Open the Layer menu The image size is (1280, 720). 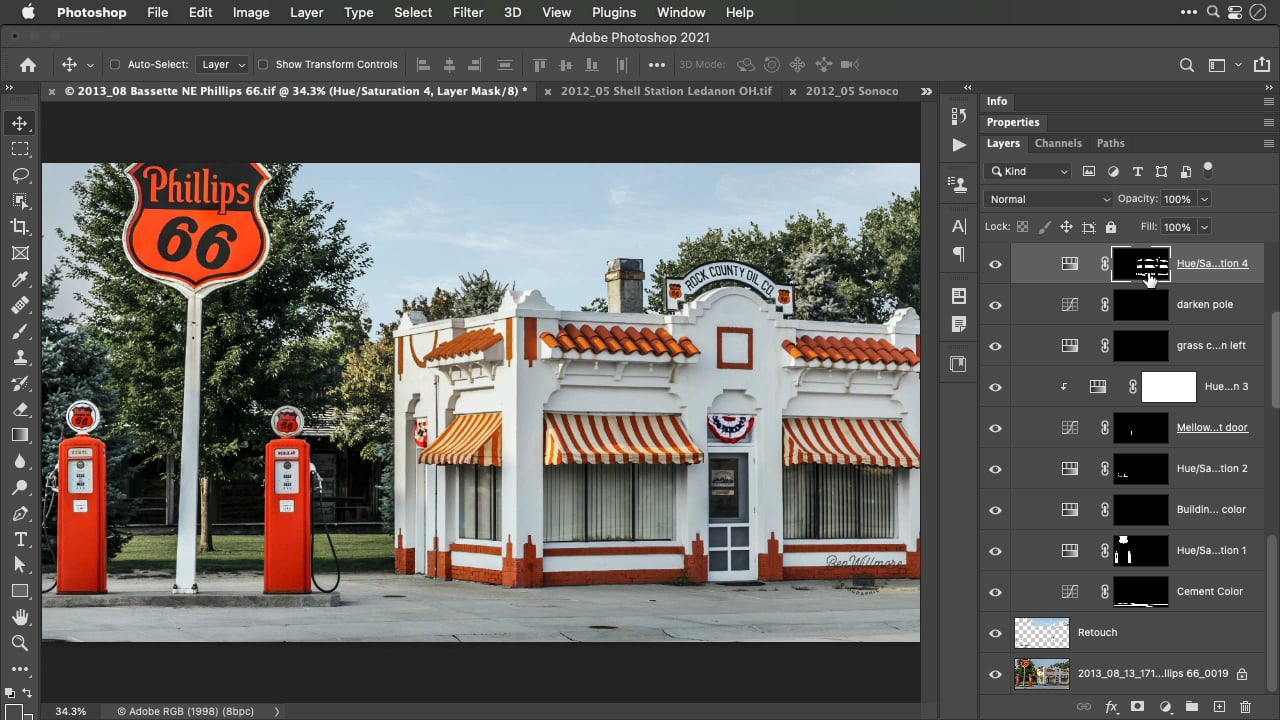coord(306,12)
